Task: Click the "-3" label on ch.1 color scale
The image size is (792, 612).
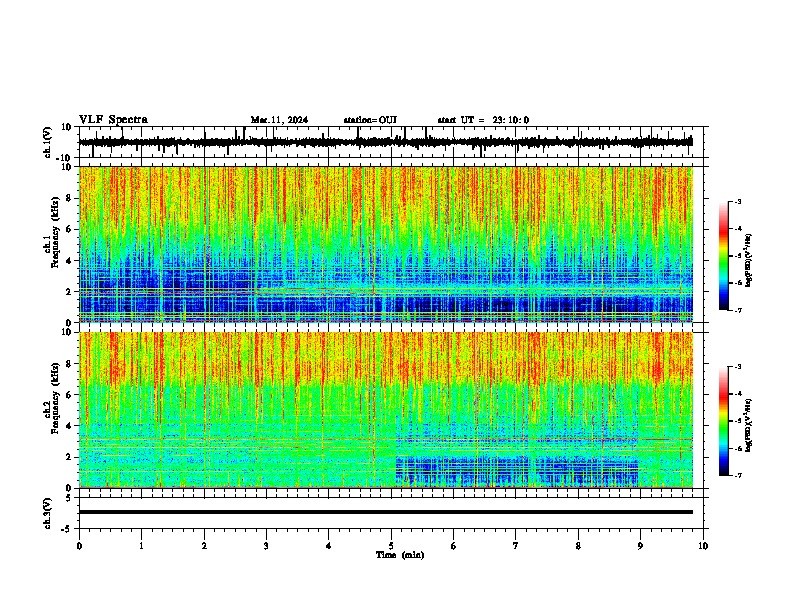Action: [x=737, y=201]
